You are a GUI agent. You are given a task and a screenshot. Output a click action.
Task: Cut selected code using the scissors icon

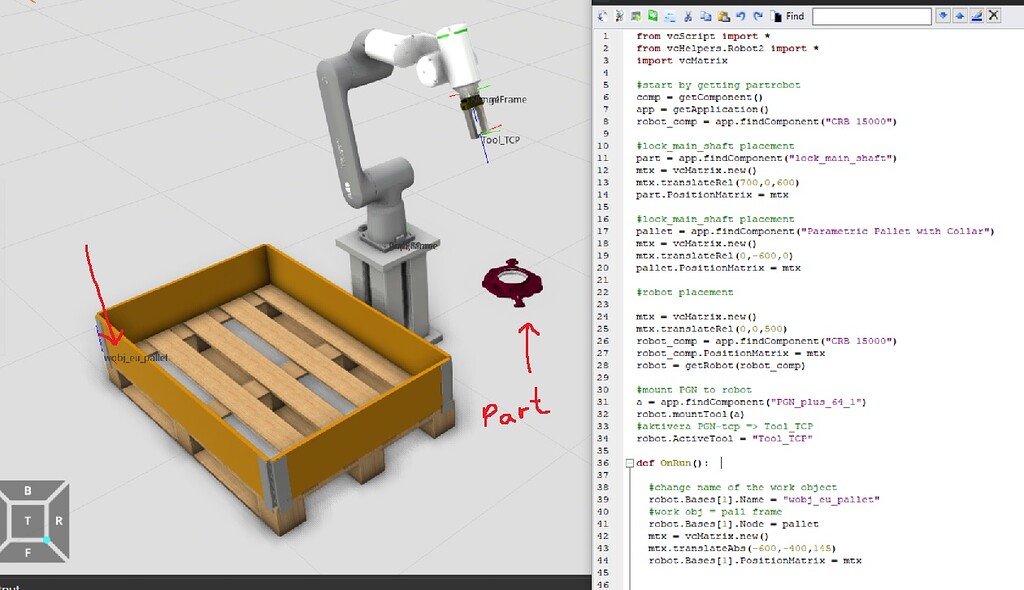click(x=687, y=16)
